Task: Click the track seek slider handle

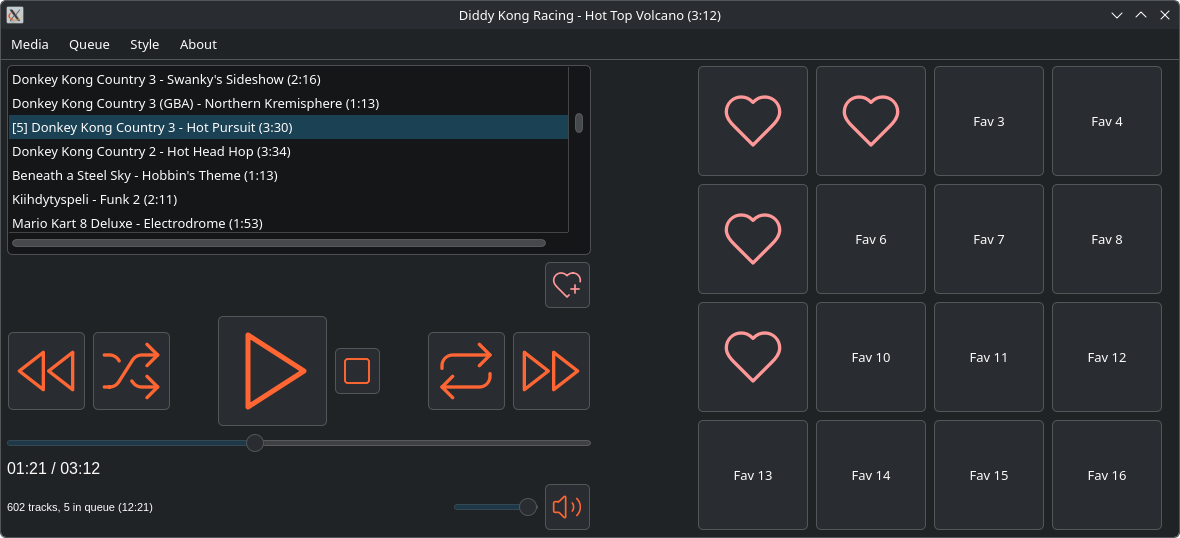Action: [x=255, y=443]
